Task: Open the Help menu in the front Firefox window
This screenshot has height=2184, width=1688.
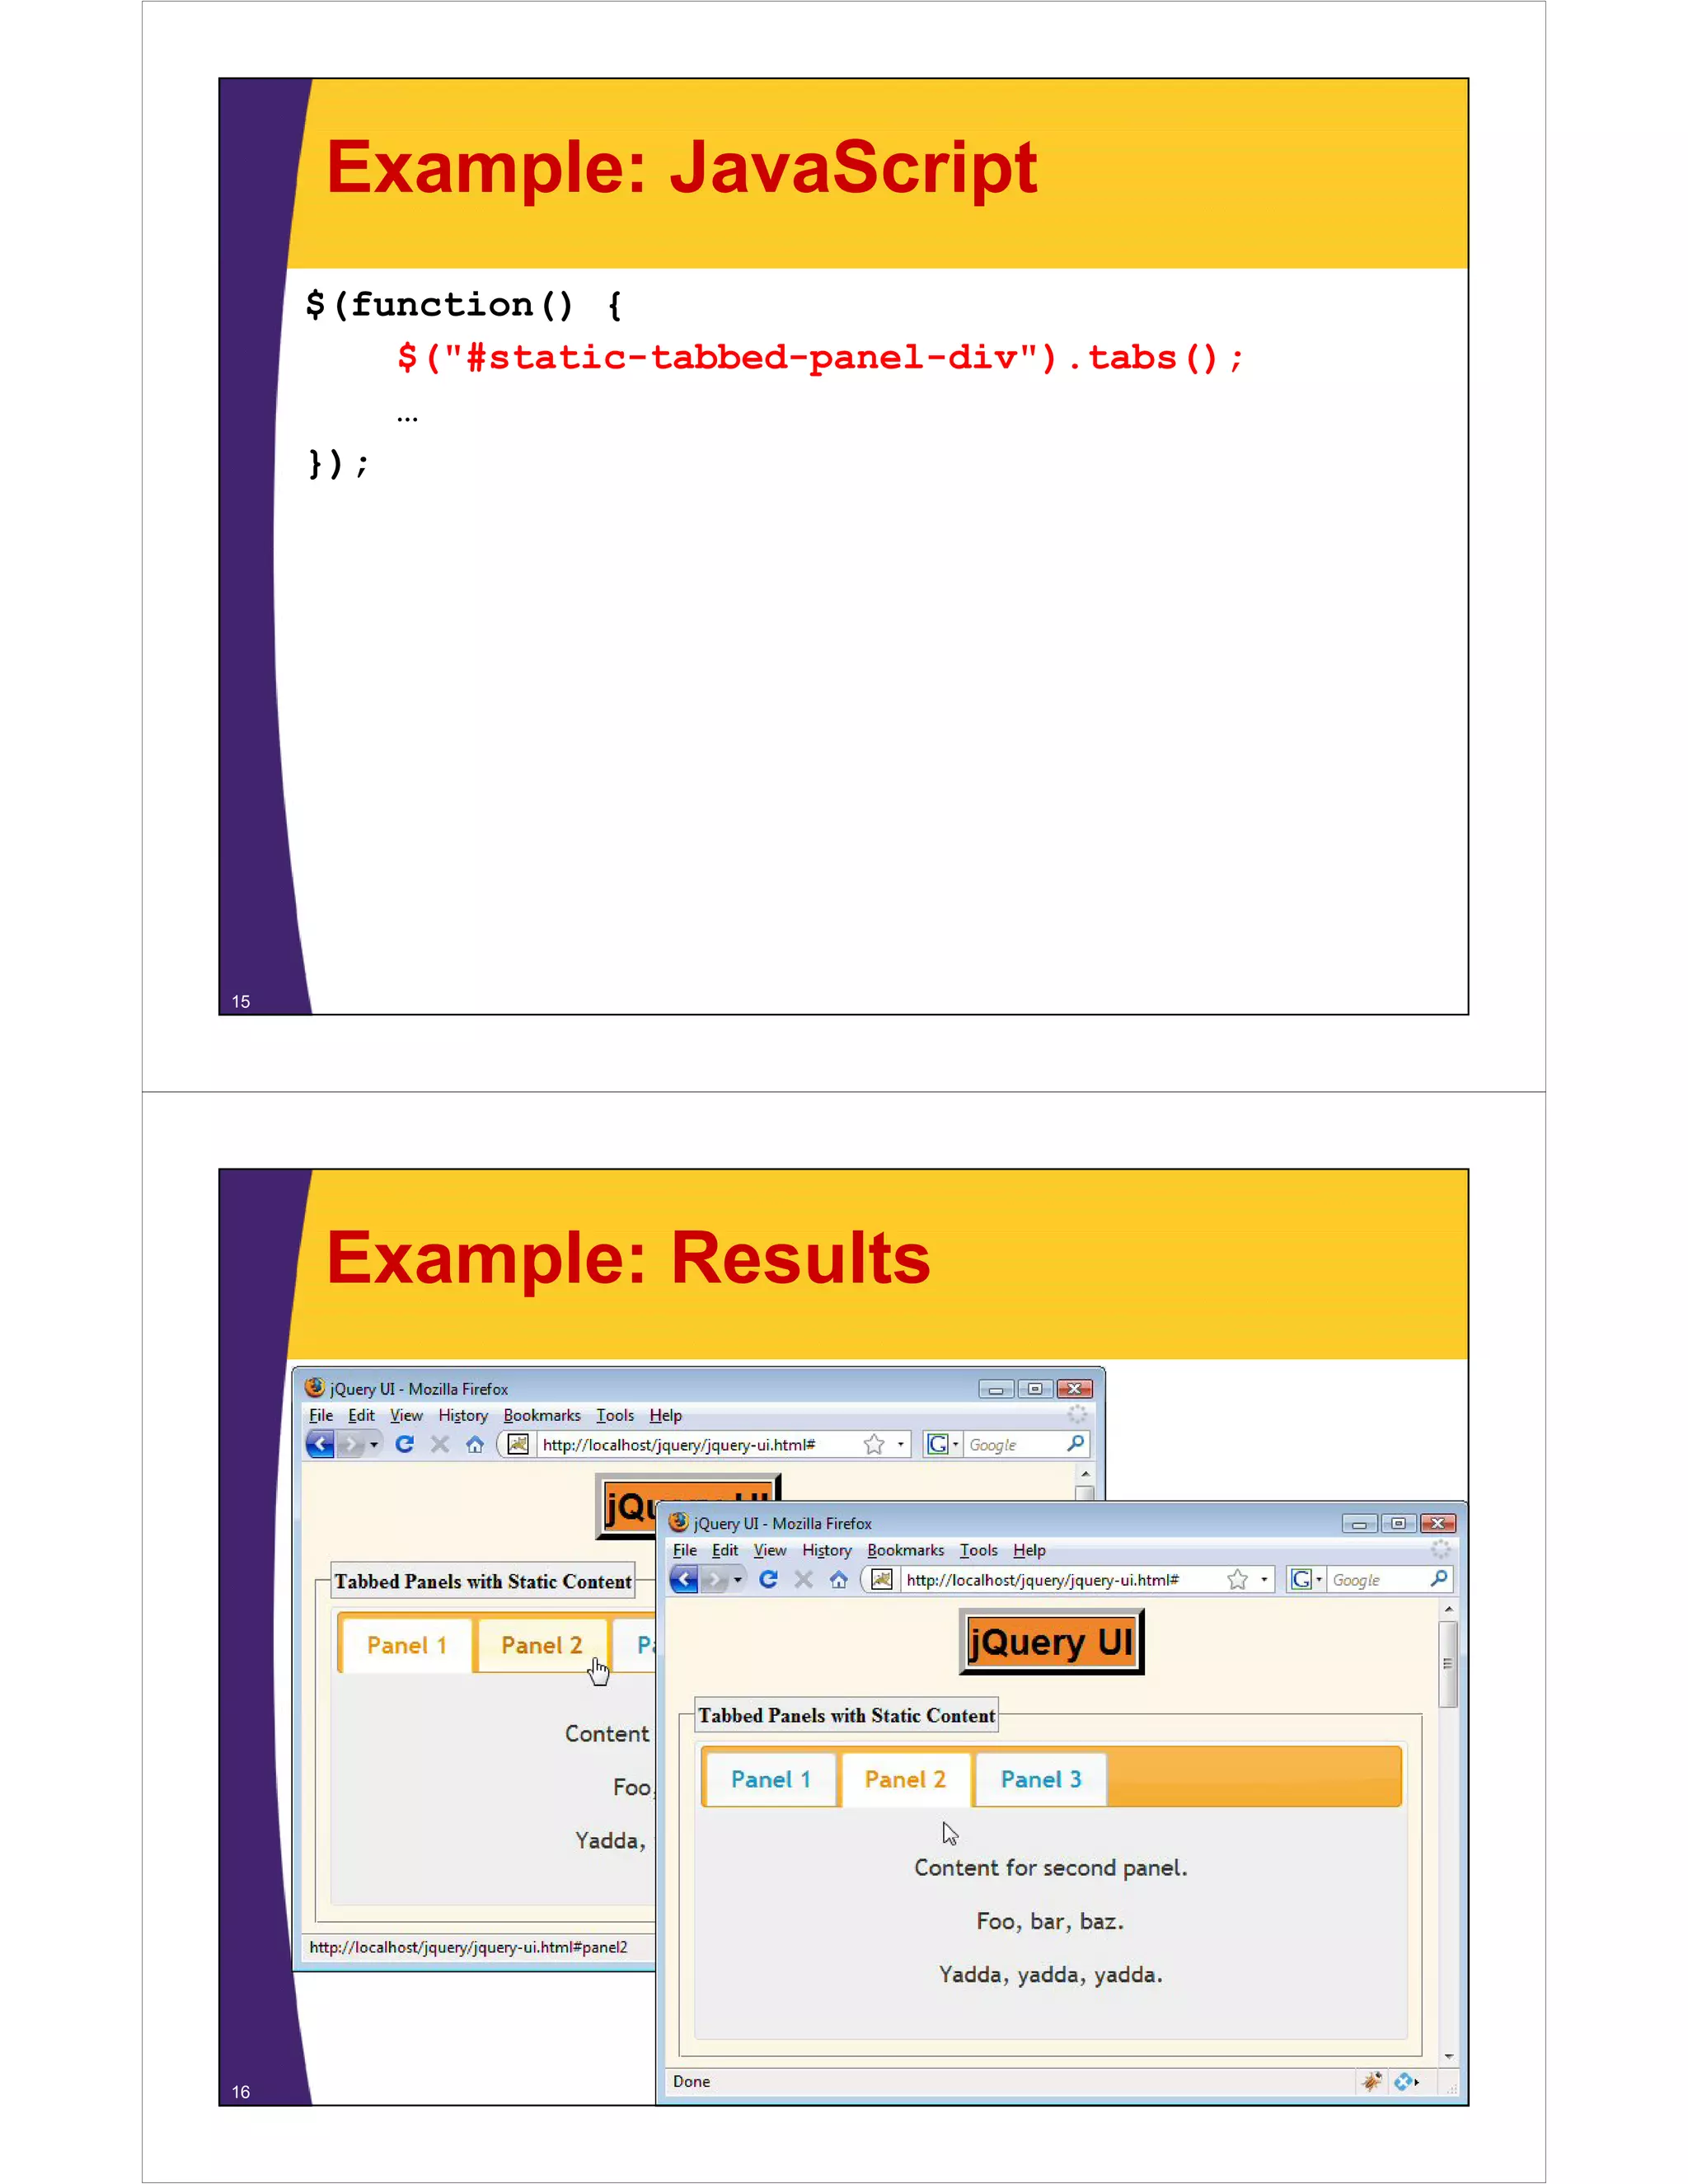Action: tap(1029, 1550)
